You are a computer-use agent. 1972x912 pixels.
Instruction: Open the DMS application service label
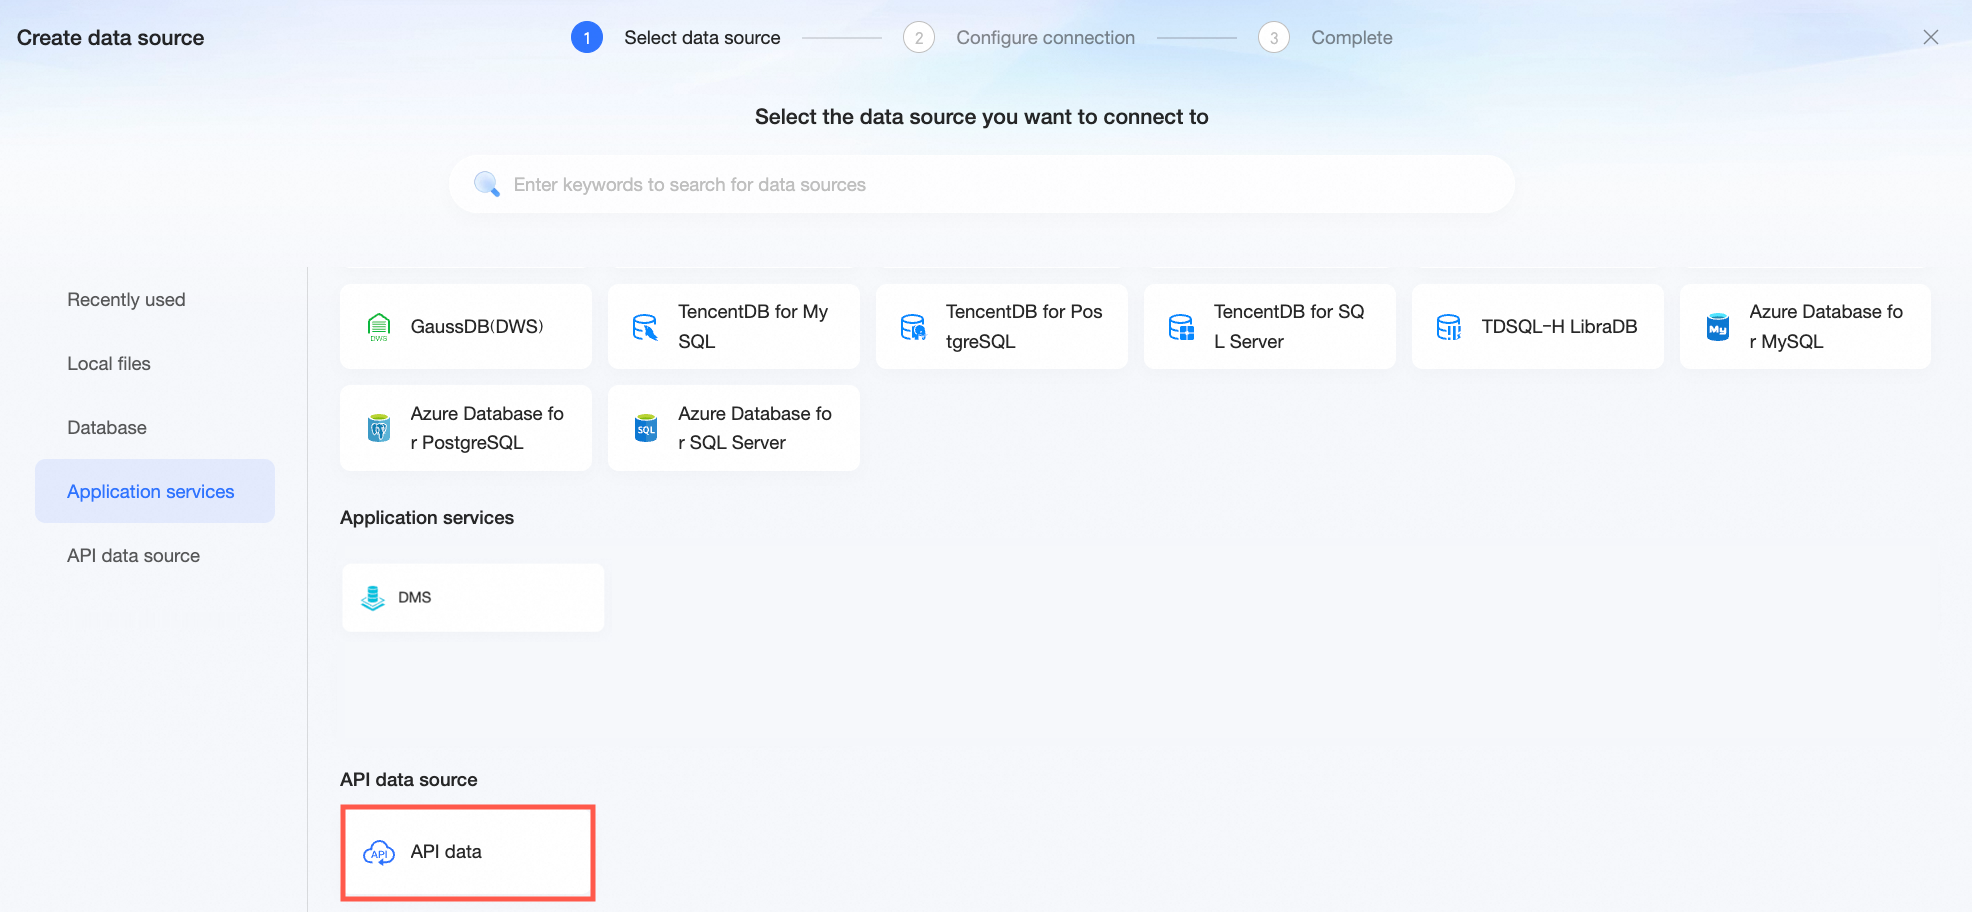click(x=415, y=598)
